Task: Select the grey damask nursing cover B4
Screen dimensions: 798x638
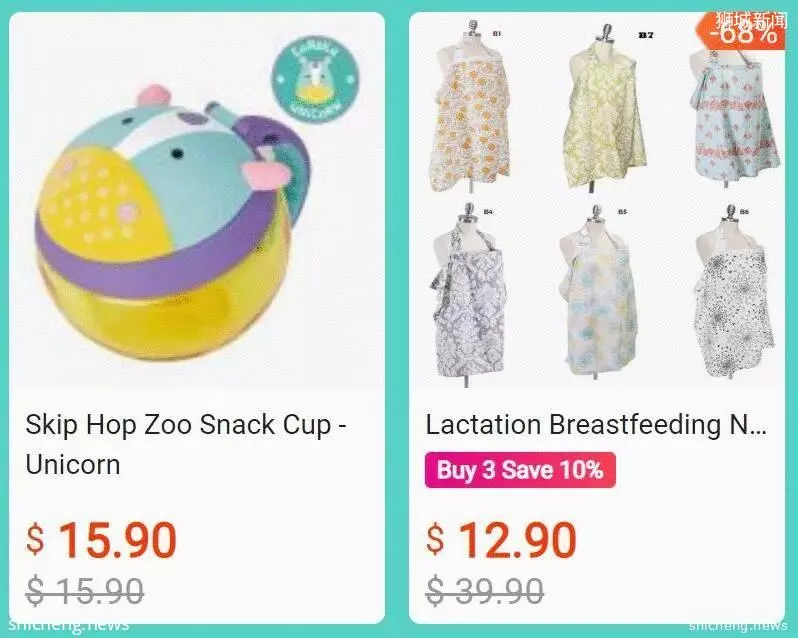Action: point(469,295)
